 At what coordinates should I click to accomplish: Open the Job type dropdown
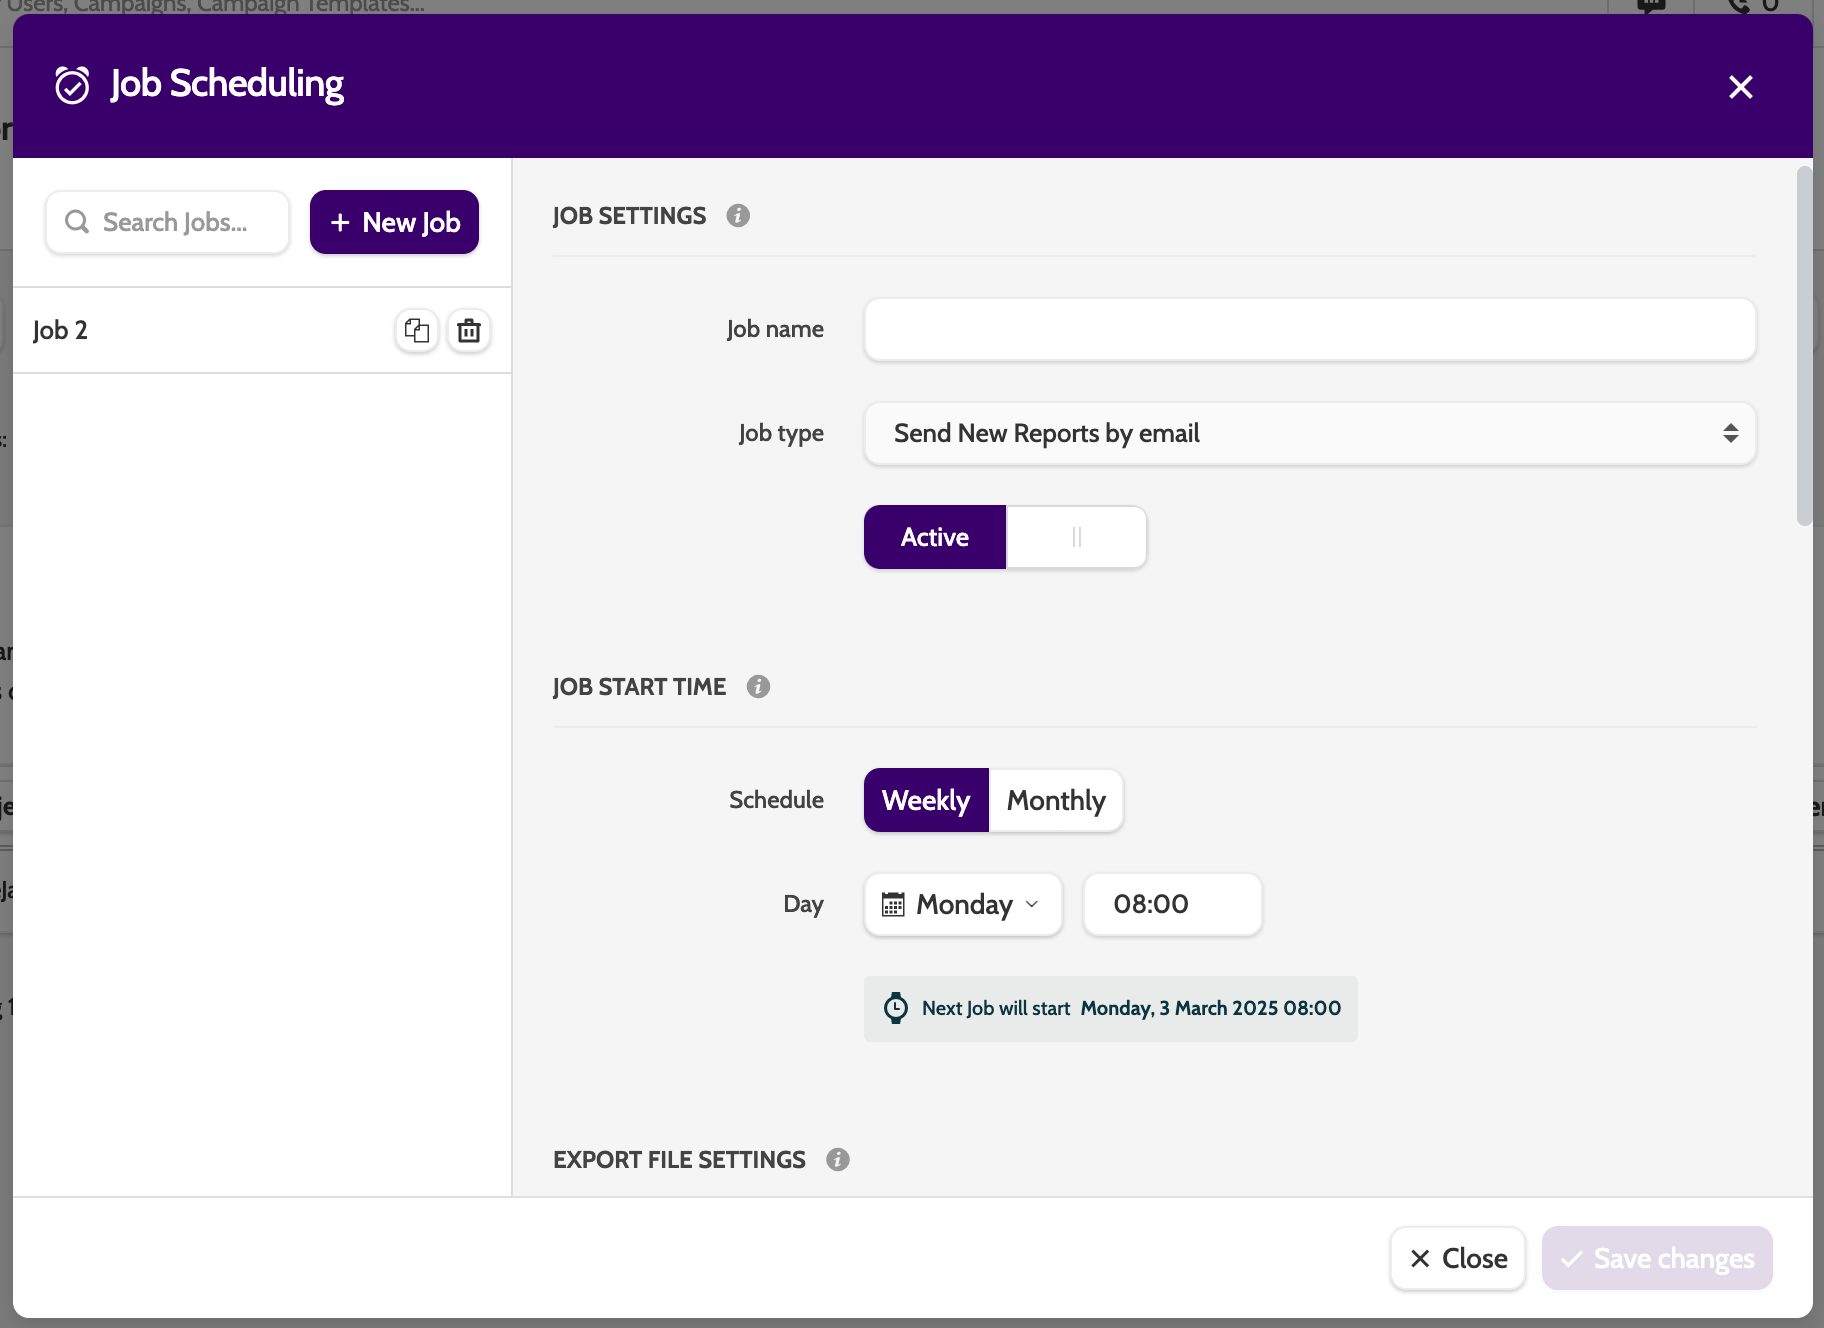1310,433
